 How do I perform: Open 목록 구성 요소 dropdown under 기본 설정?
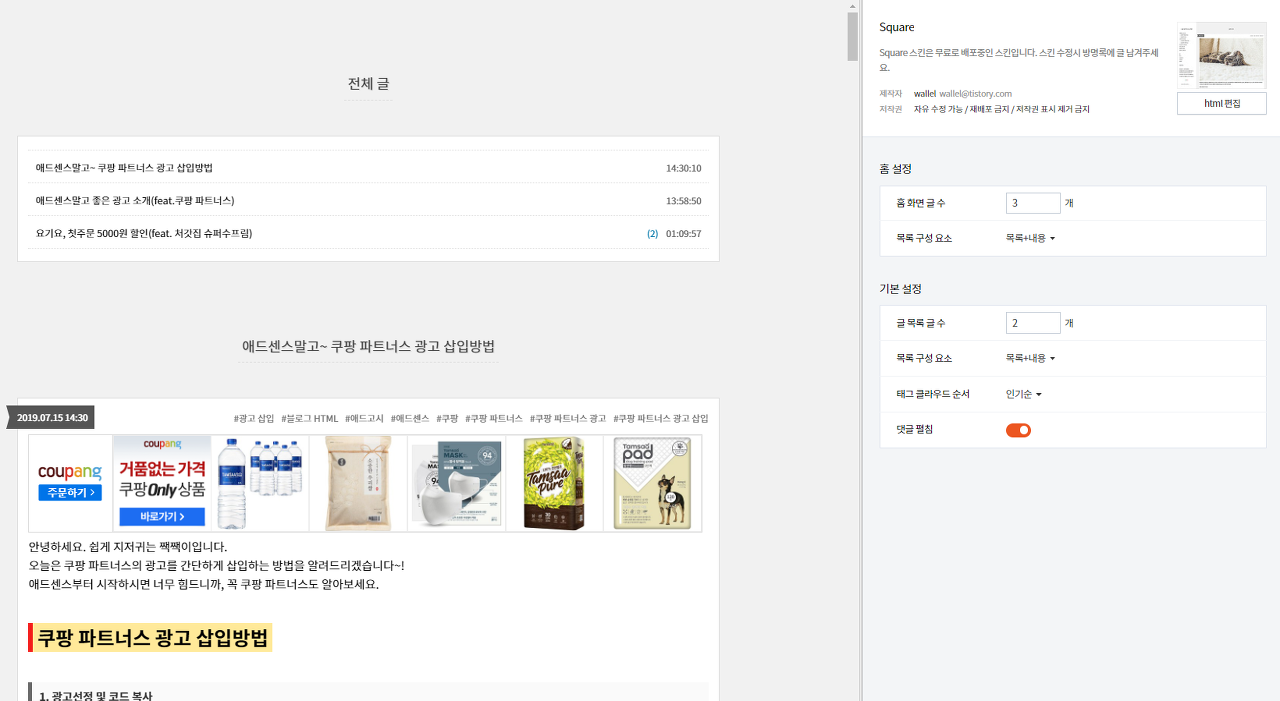[1030, 358]
